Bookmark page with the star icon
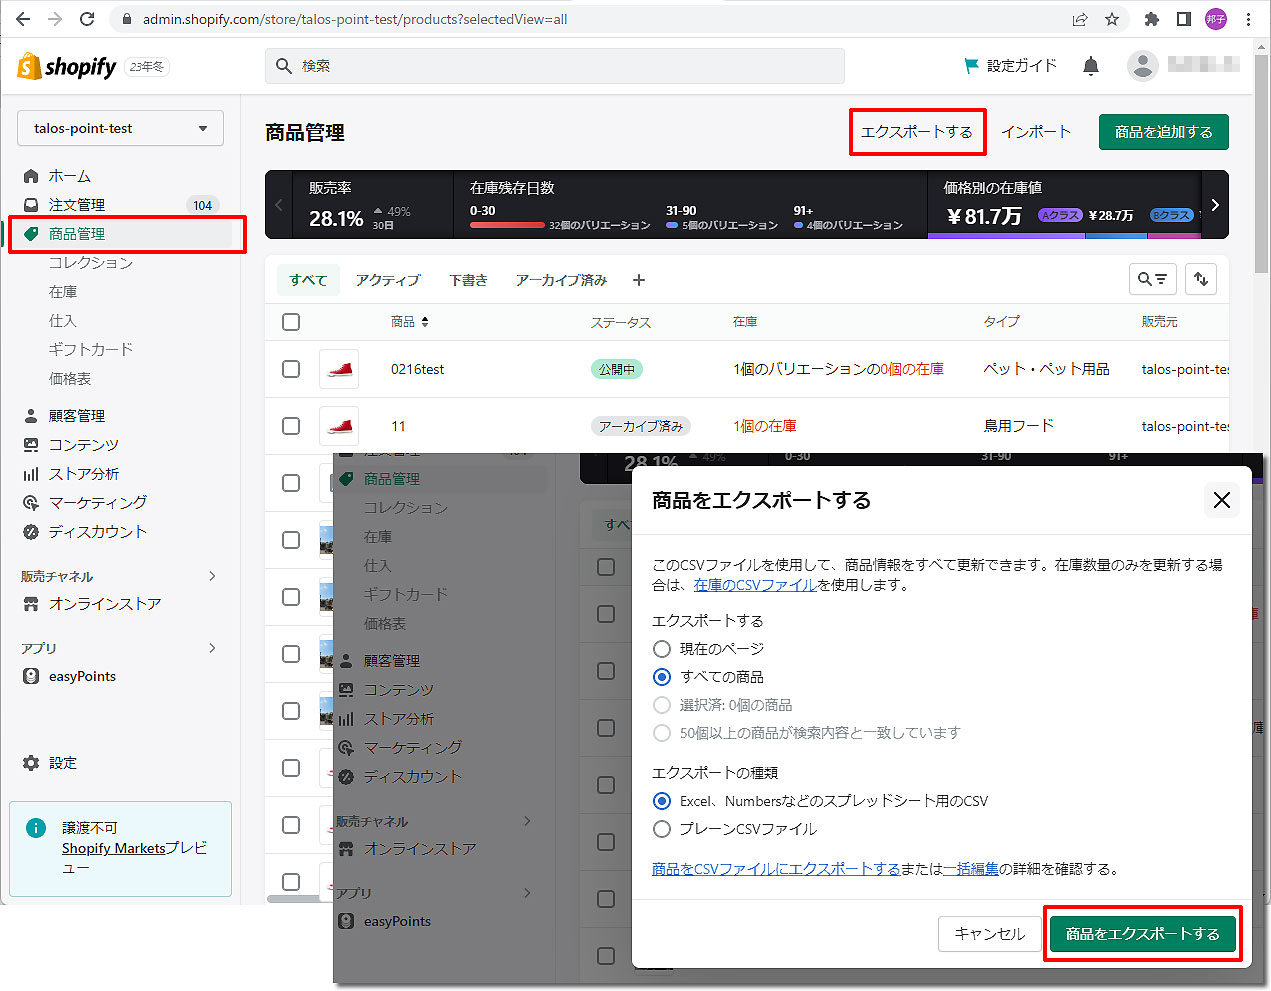 pyautogui.click(x=1112, y=19)
